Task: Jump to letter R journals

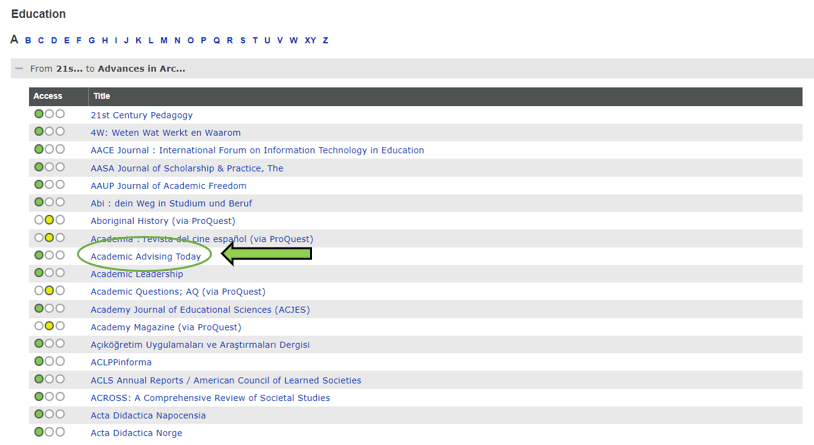Action: point(229,41)
